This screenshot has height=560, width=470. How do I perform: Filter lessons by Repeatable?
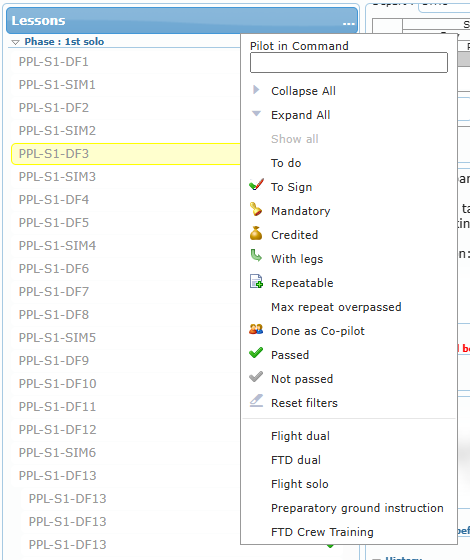302,283
